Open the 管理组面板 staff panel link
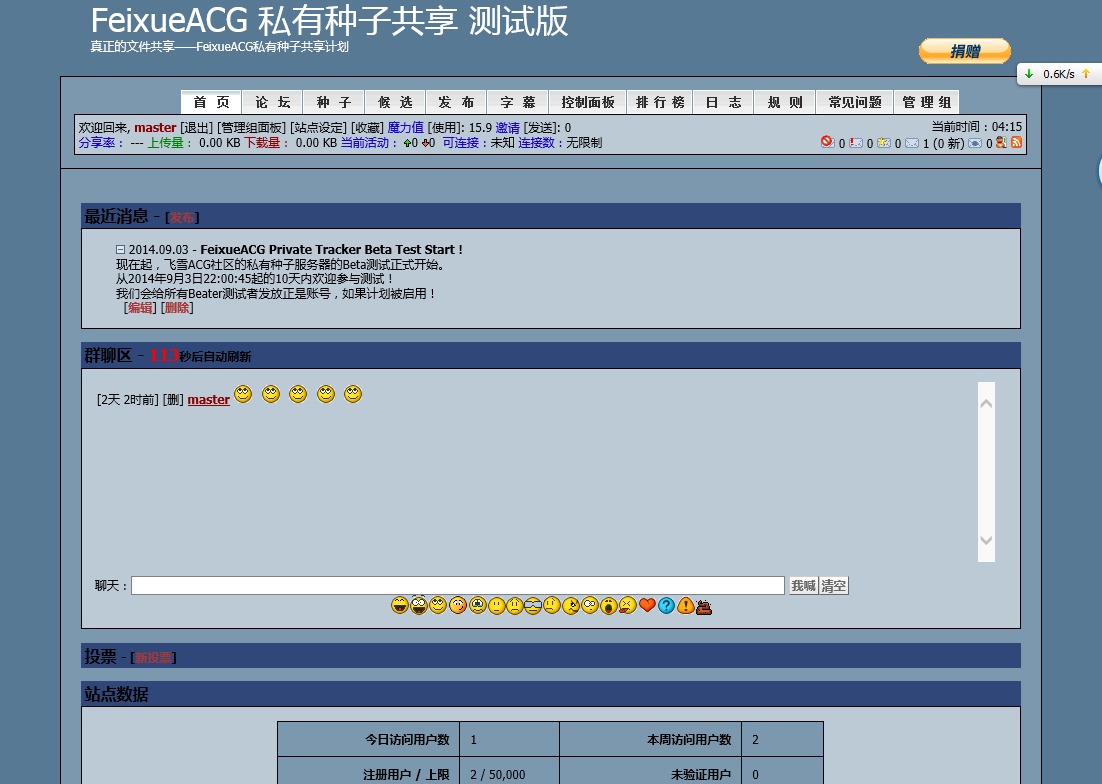Viewport: 1102px width, 784px height. (x=251, y=127)
